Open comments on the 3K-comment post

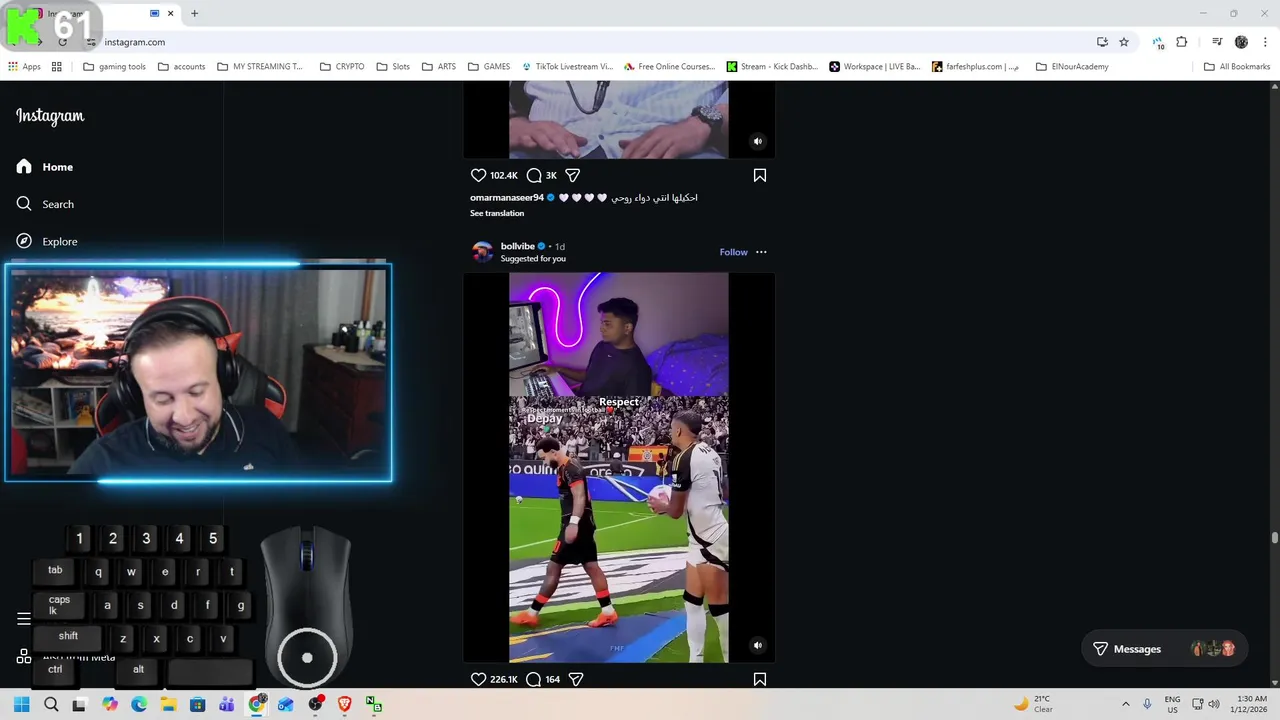pyautogui.click(x=534, y=175)
